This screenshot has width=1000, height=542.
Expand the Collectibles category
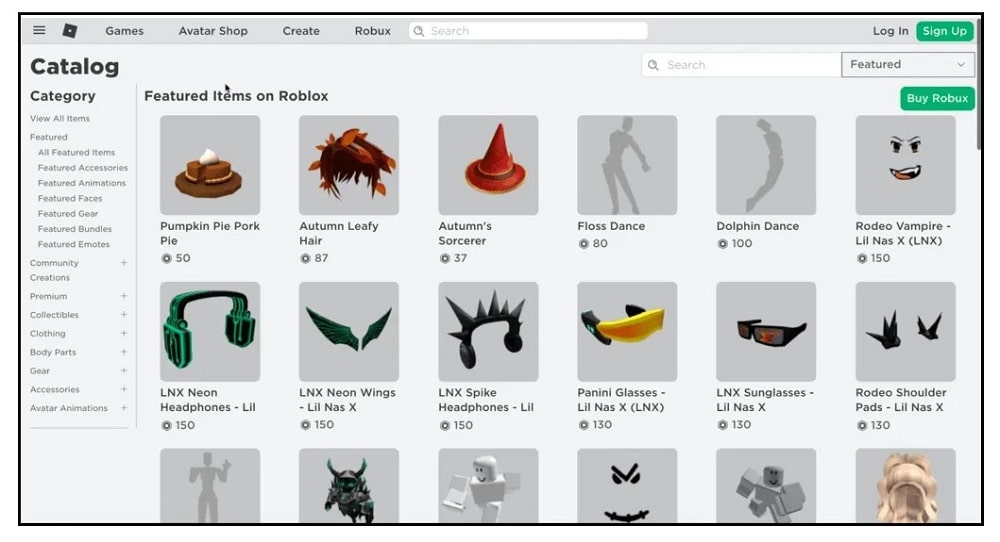pyautogui.click(x=124, y=314)
